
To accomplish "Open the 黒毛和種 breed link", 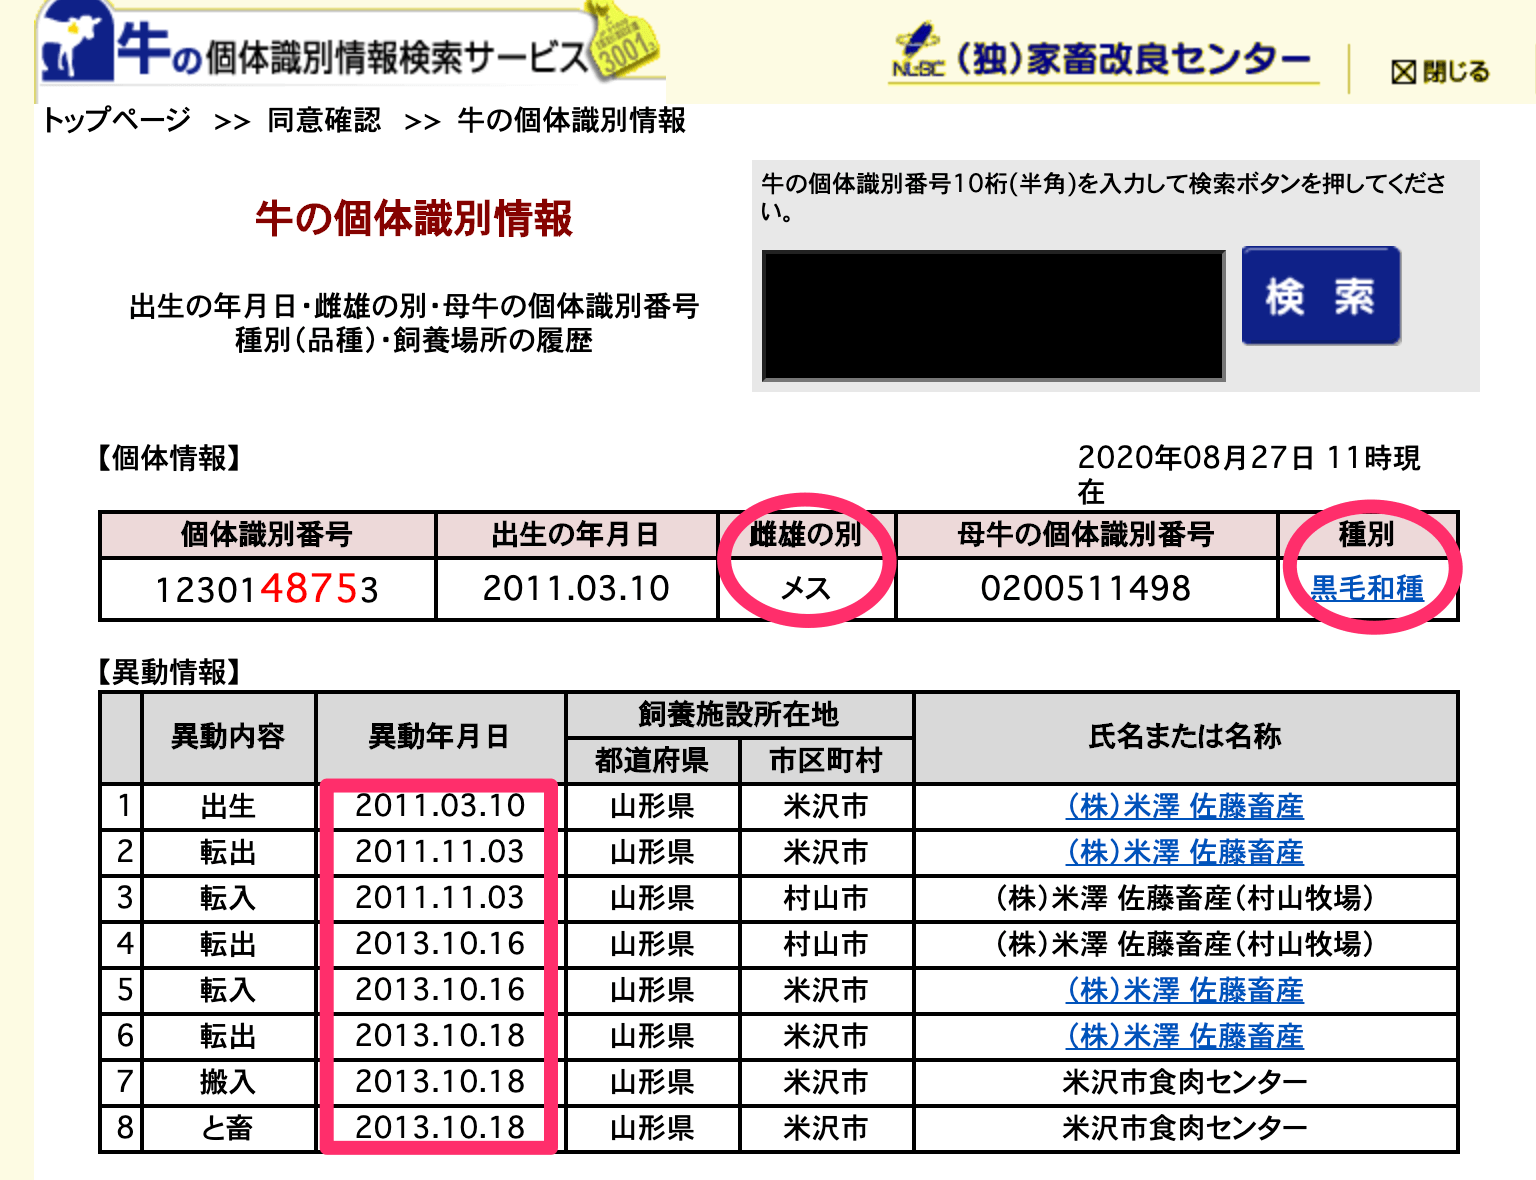I will tap(1367, 588).
